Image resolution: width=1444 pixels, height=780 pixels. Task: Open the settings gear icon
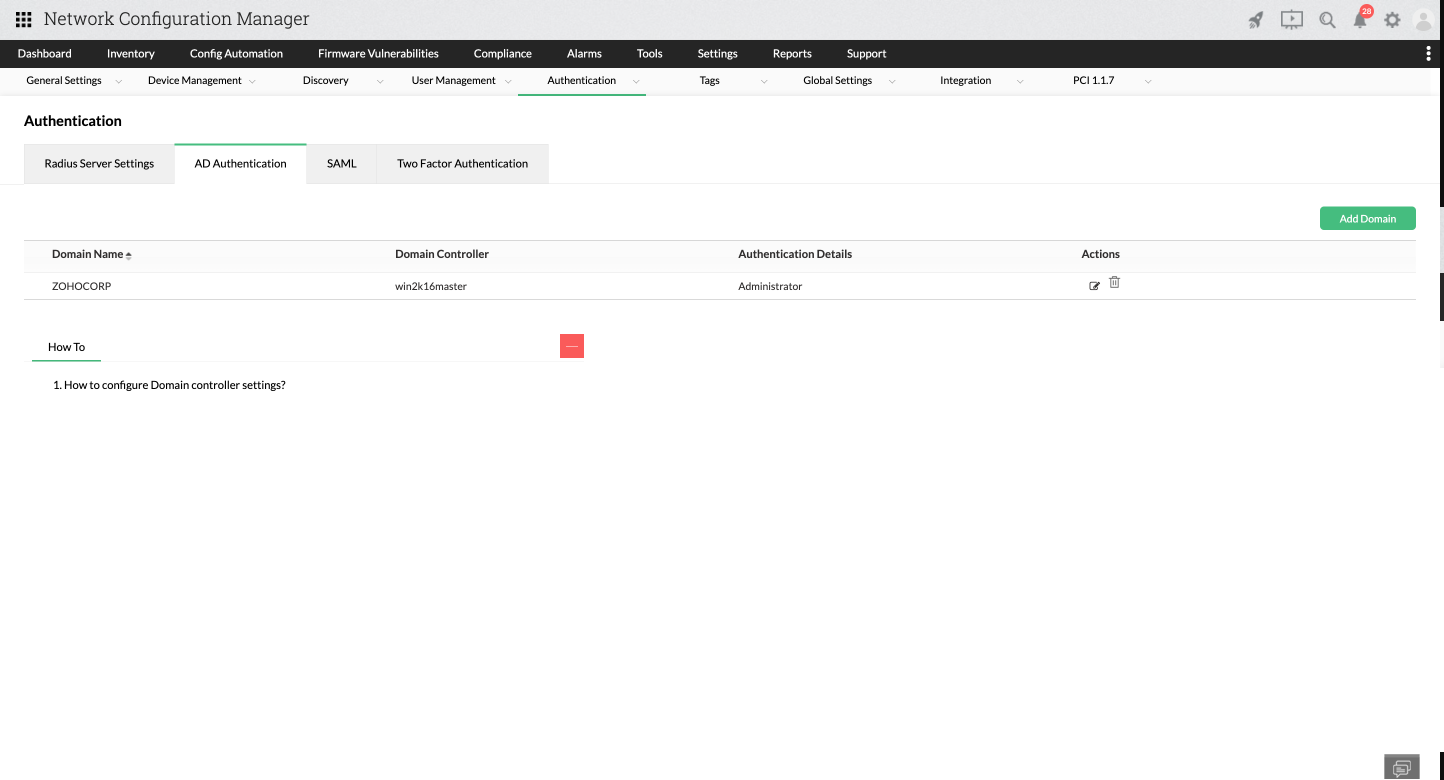[x=1393, y=19]
